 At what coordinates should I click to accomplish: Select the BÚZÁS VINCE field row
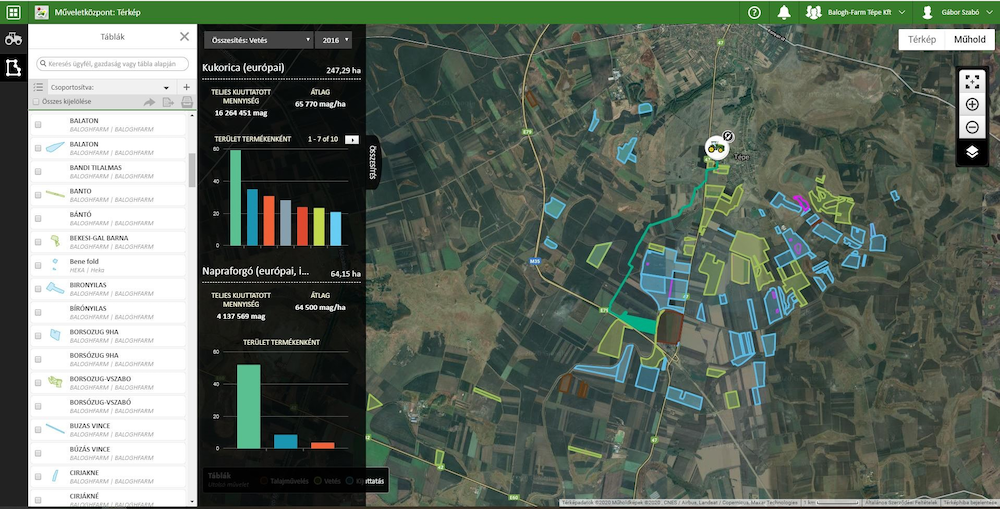tap(108, 454)
